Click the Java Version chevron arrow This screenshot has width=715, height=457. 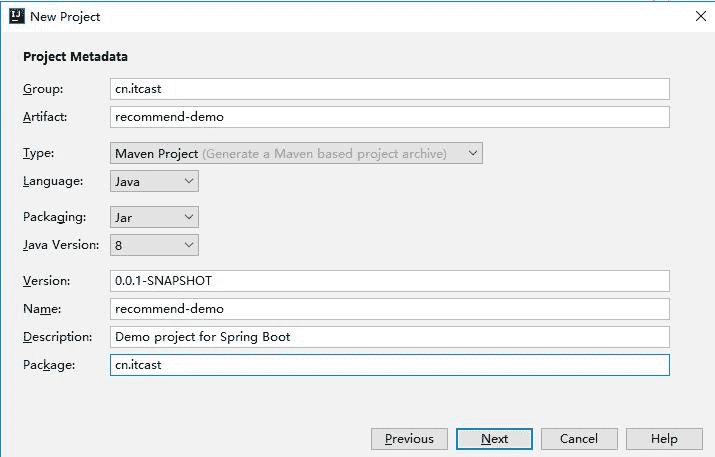click(x=189, y=245)
